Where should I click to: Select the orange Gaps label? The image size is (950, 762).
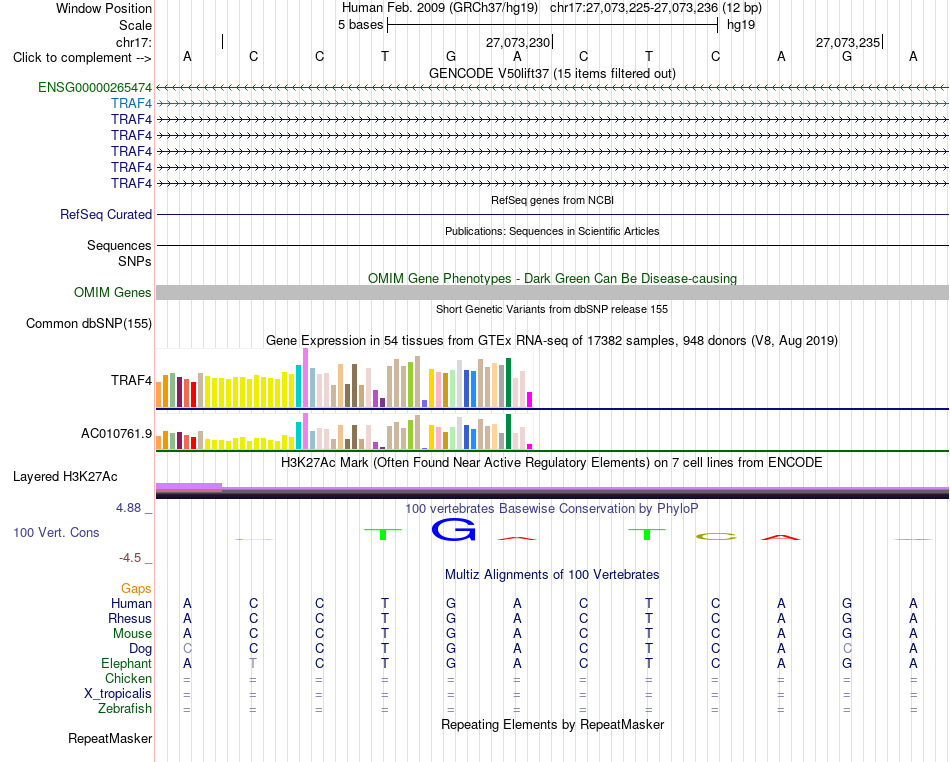tap(136, 589)
